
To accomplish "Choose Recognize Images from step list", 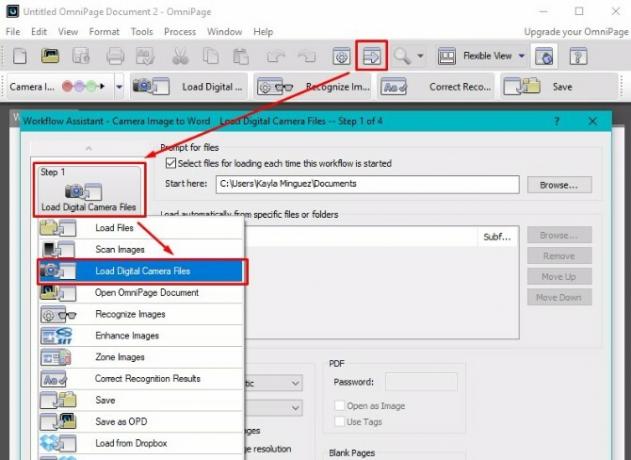I will (x=141, y=314).
